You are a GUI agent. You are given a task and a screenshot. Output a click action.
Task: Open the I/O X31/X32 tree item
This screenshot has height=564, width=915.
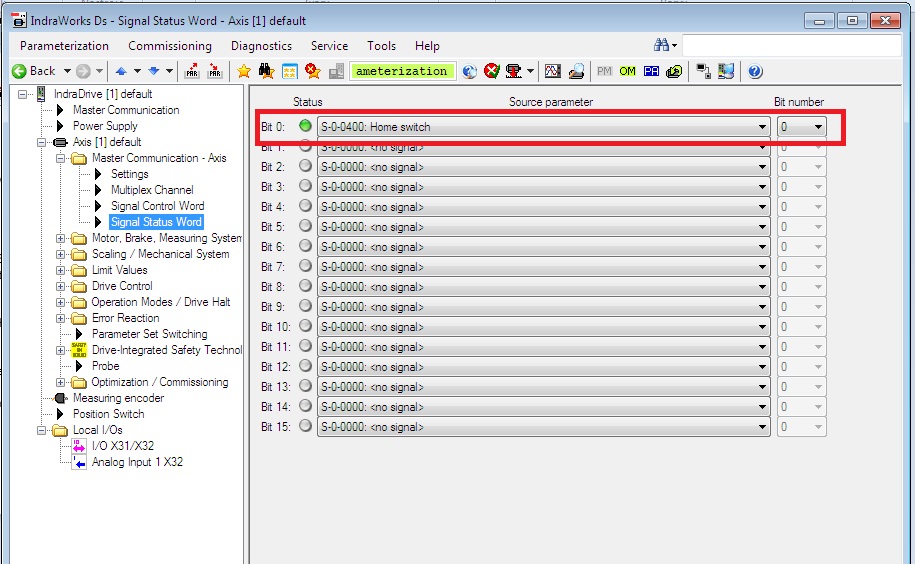122,446
